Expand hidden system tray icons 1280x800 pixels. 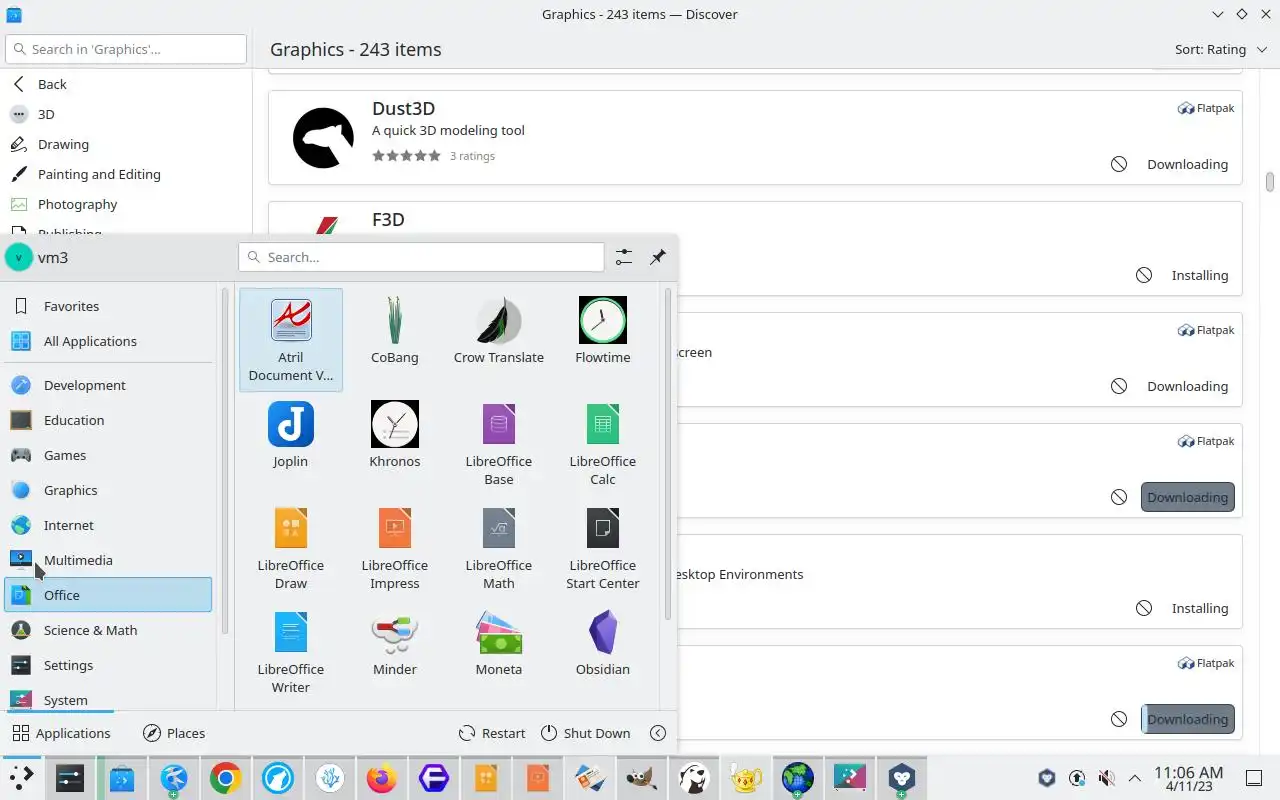pyautogui.click(x=1135, y=778)
